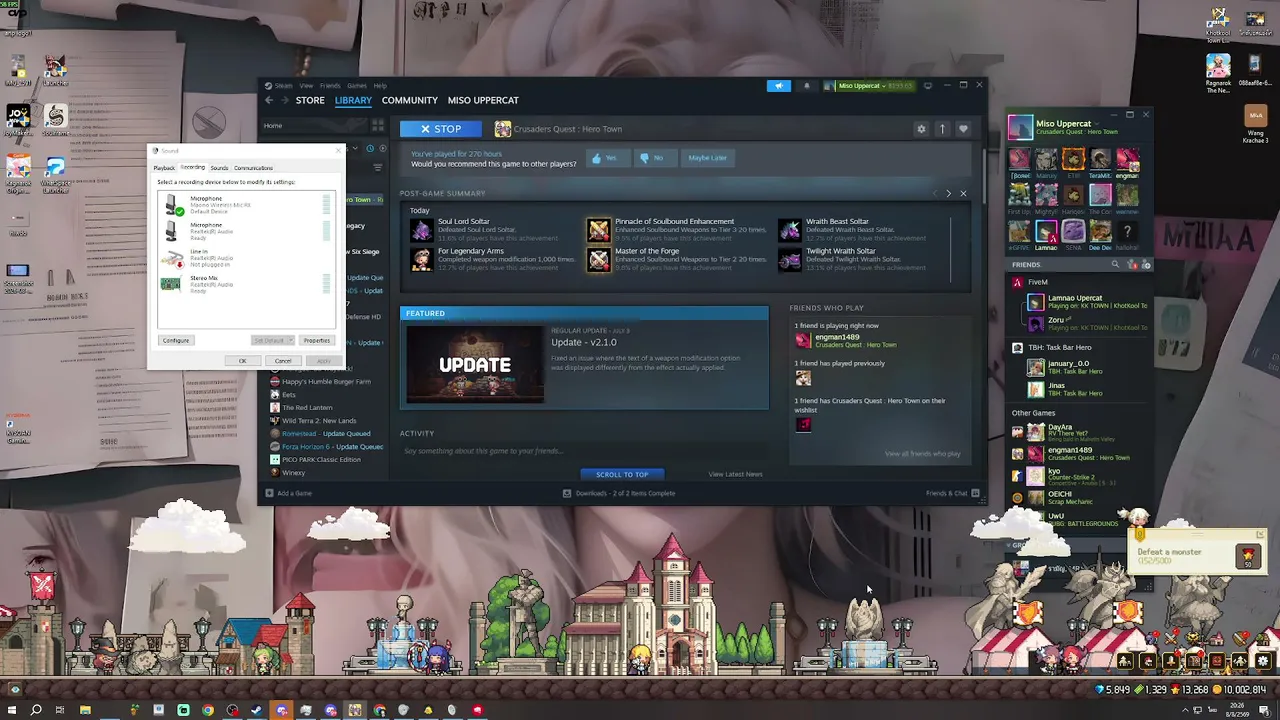The image size is (1280, 720).
Task: Open the COMMUNITY tab
Action: tap(409, 100)
